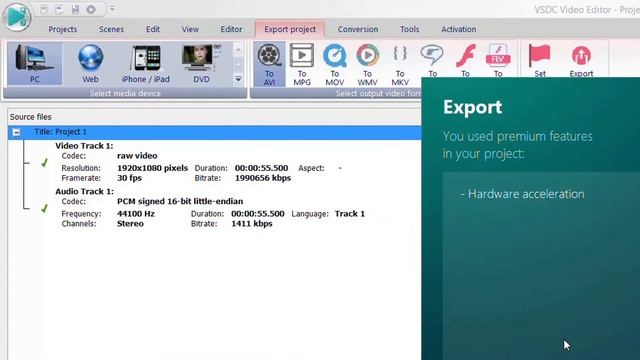
Task: Open the quick access toolbar dropdown arrow
Action: point(112,9)
